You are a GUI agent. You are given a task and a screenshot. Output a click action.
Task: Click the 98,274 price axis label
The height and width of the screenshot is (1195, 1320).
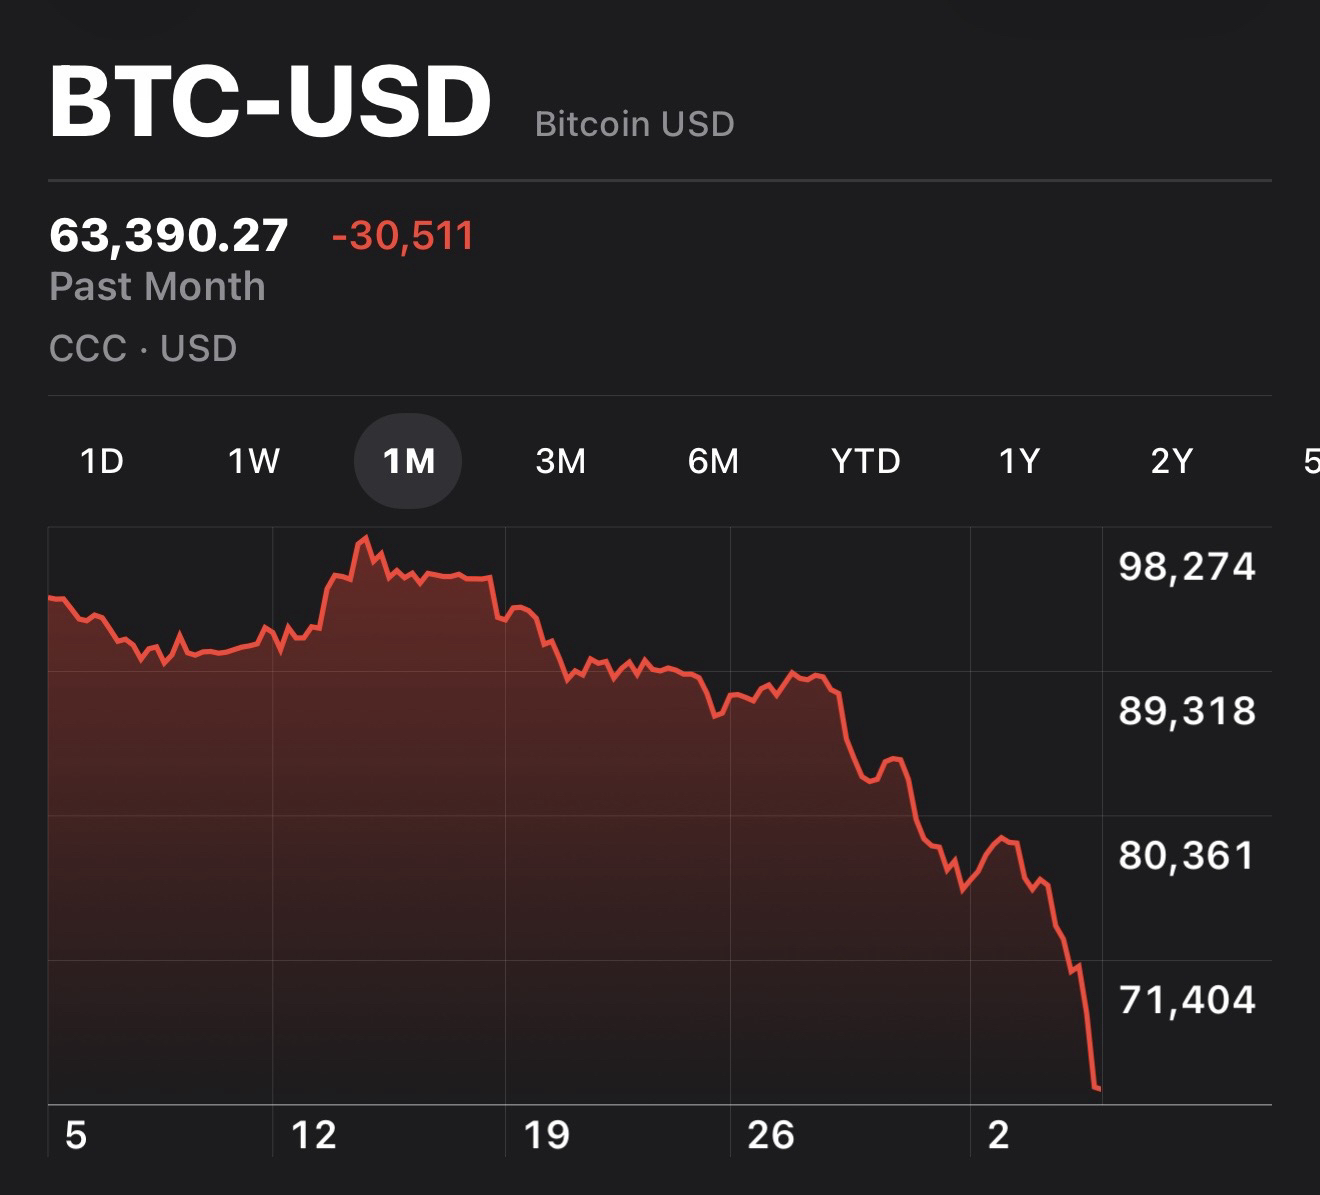click(1187, 567)
